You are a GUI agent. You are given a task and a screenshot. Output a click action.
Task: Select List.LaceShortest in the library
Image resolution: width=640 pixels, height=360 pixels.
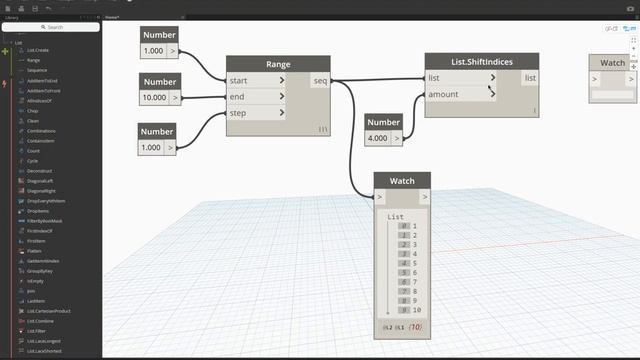[44, 351]
